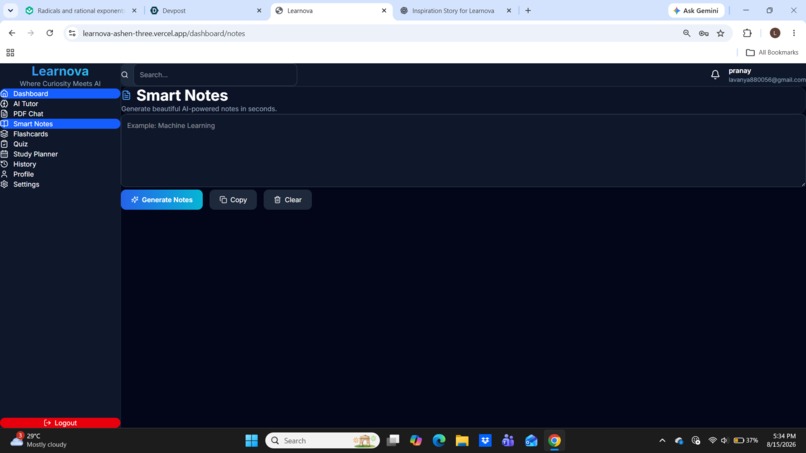This screenshot has width=806, height=453.
Task: Open the weather widget showing 29°C
Action: 40,441
